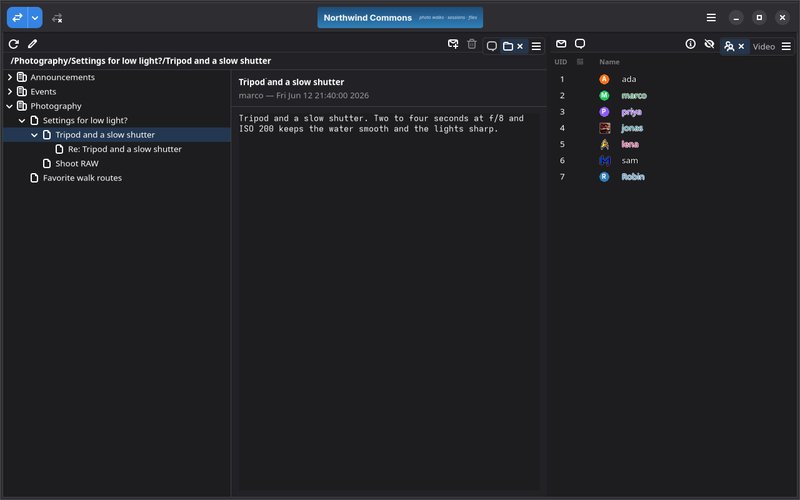Open the connection dropdown arrow
800x500 pixels.
[x=35, y=18]
